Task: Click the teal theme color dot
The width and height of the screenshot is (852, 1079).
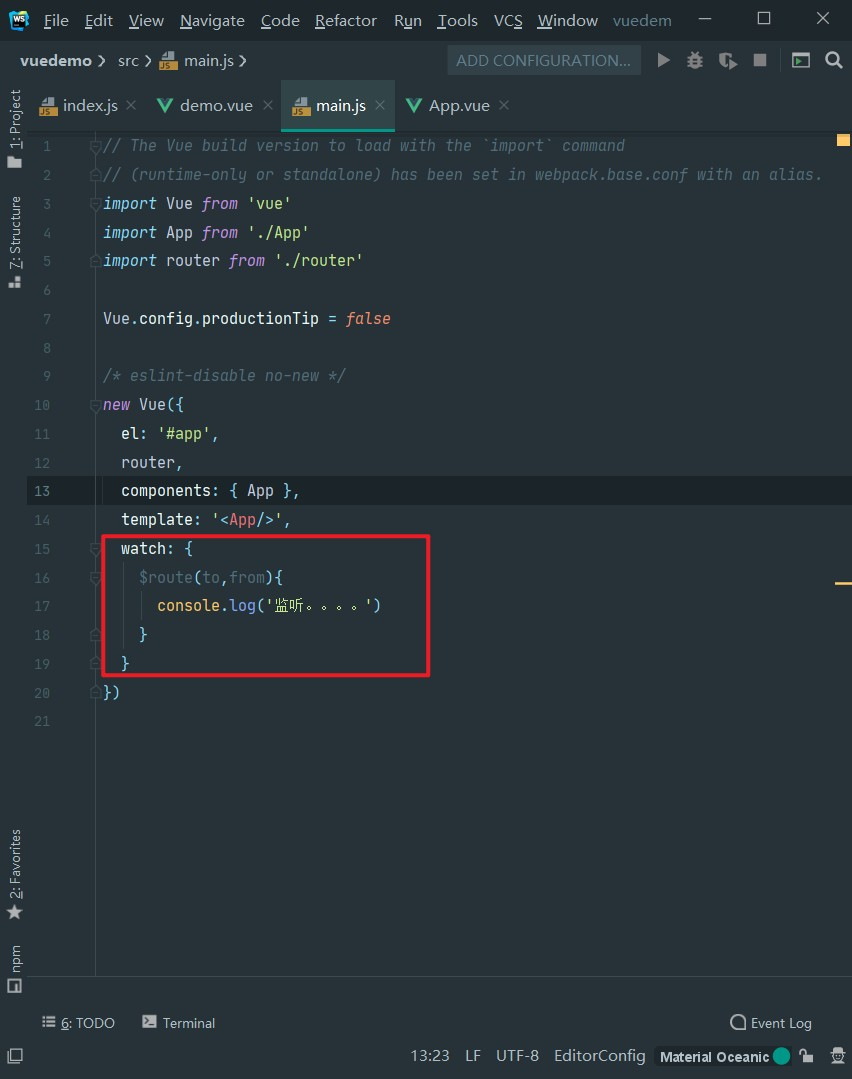Action: (781, 1056)
